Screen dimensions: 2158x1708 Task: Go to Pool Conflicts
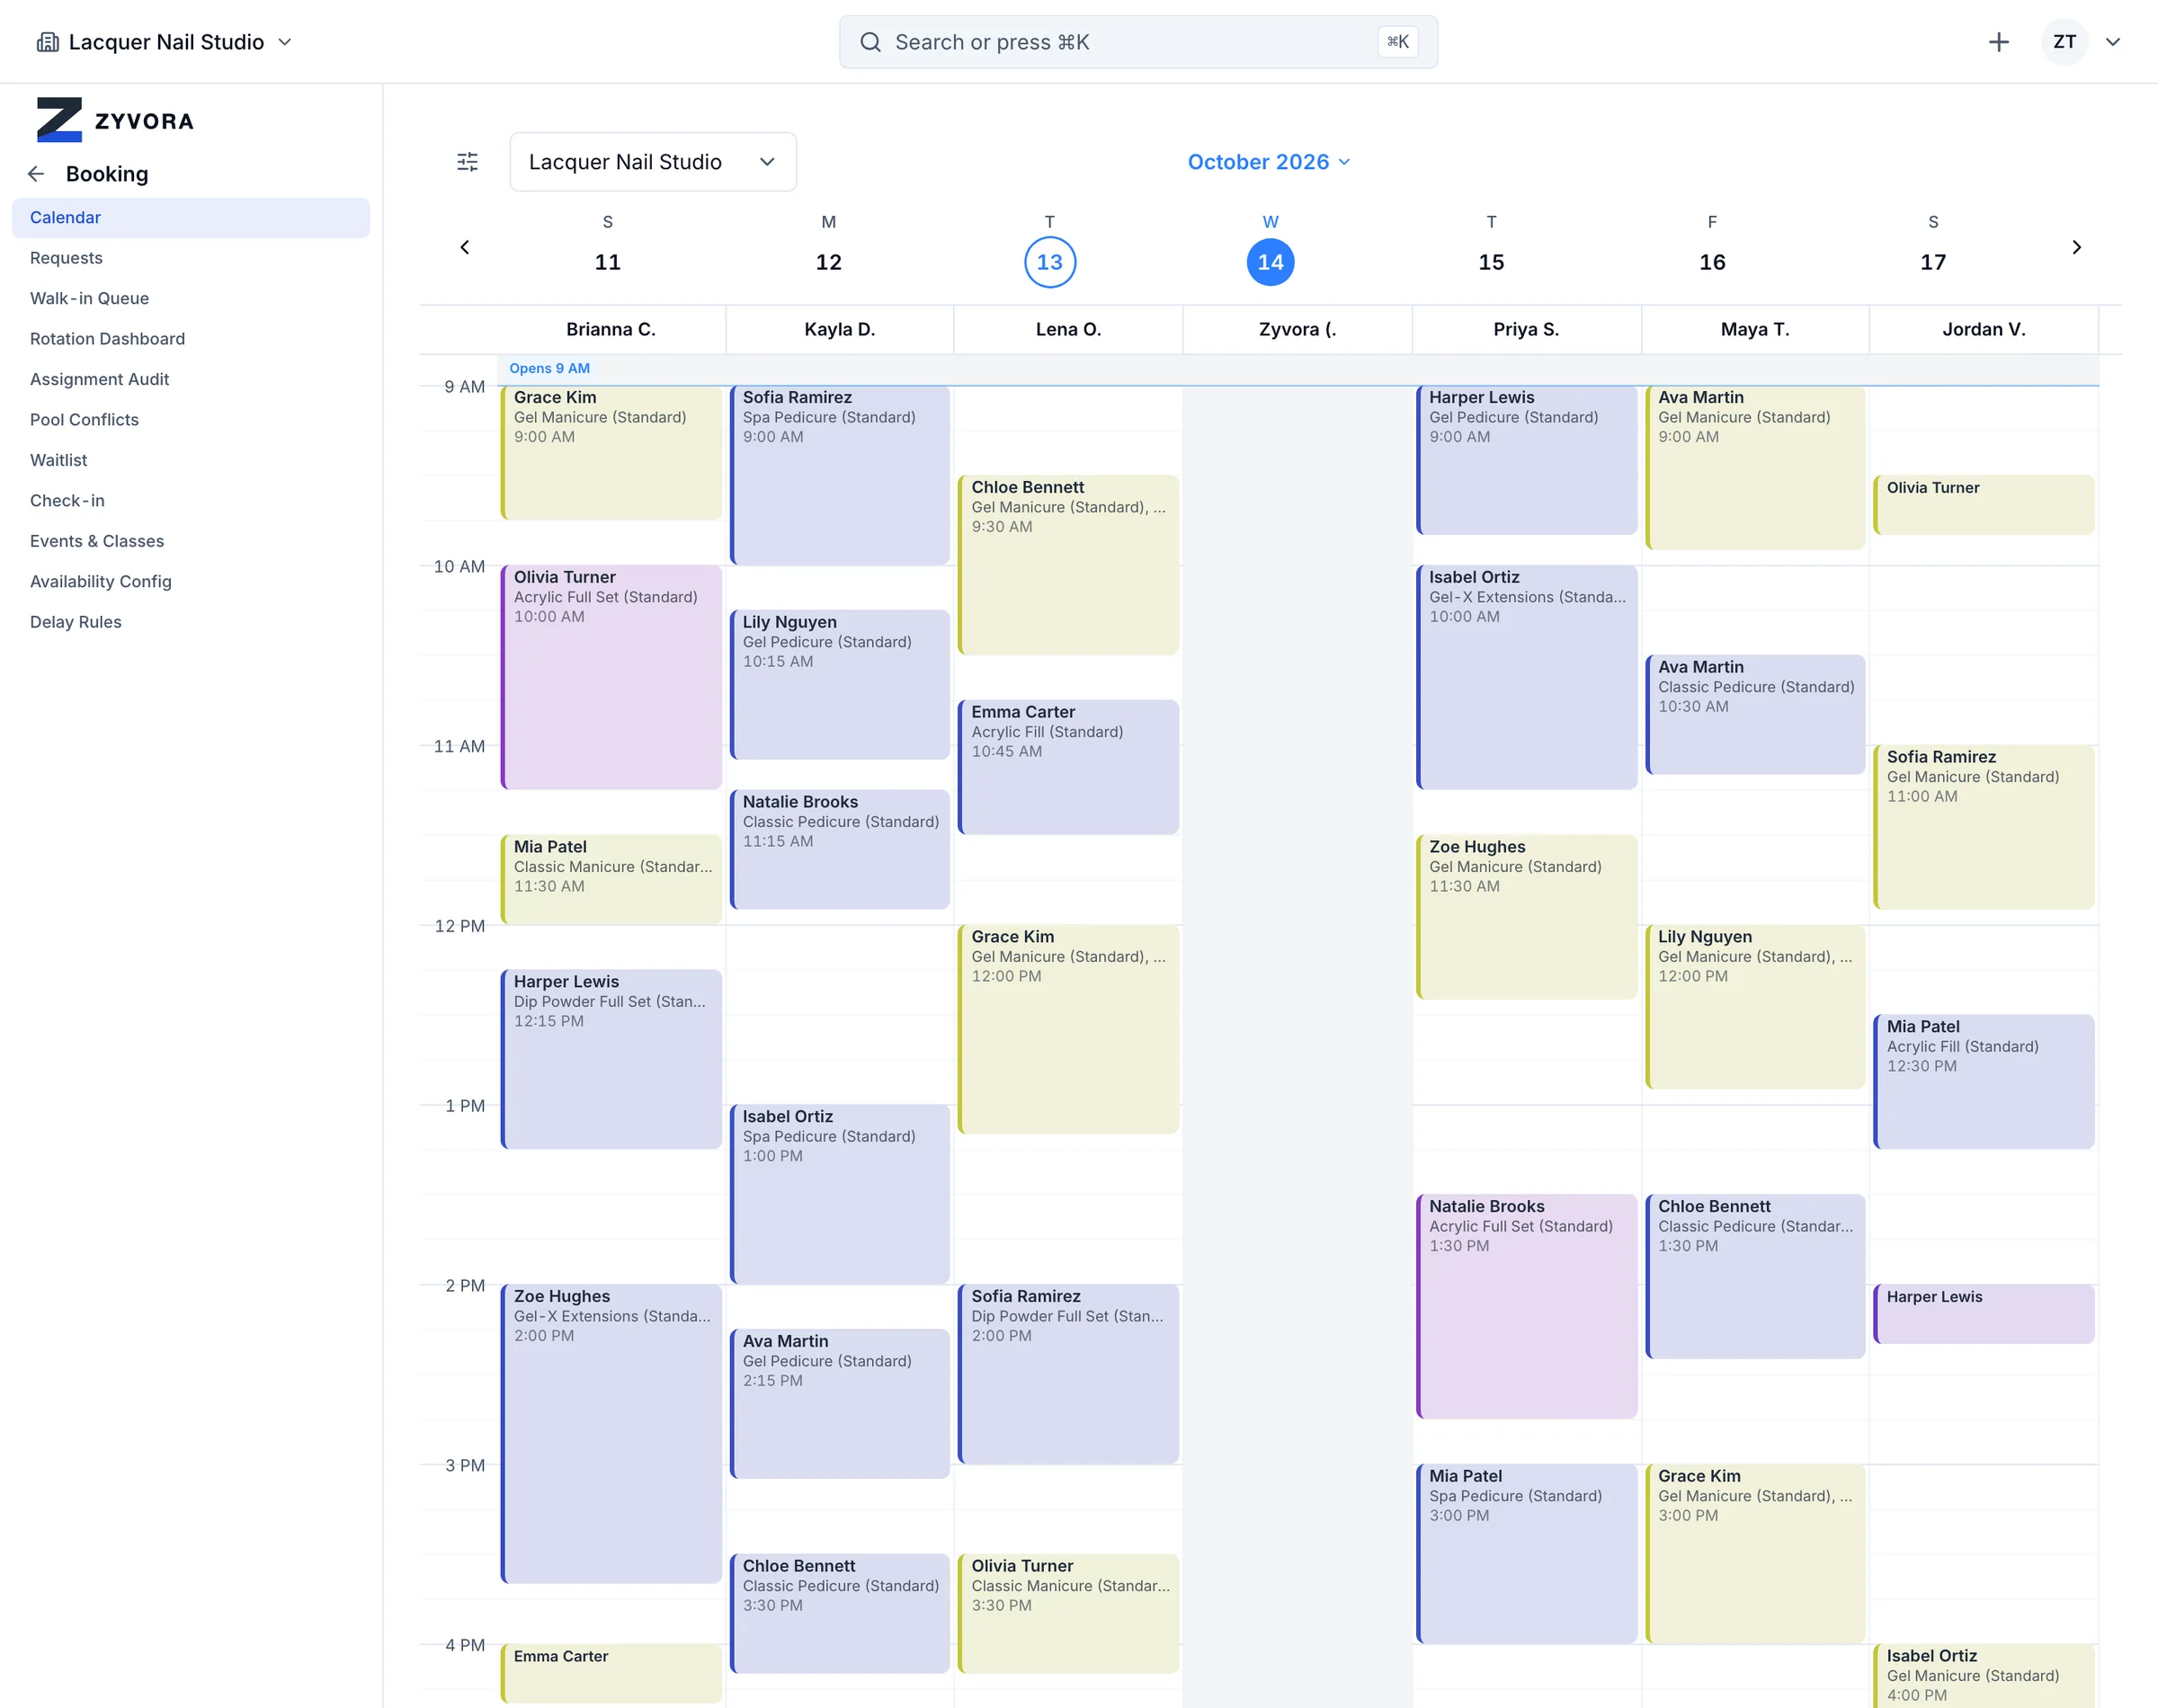click(x=191, y=420)
